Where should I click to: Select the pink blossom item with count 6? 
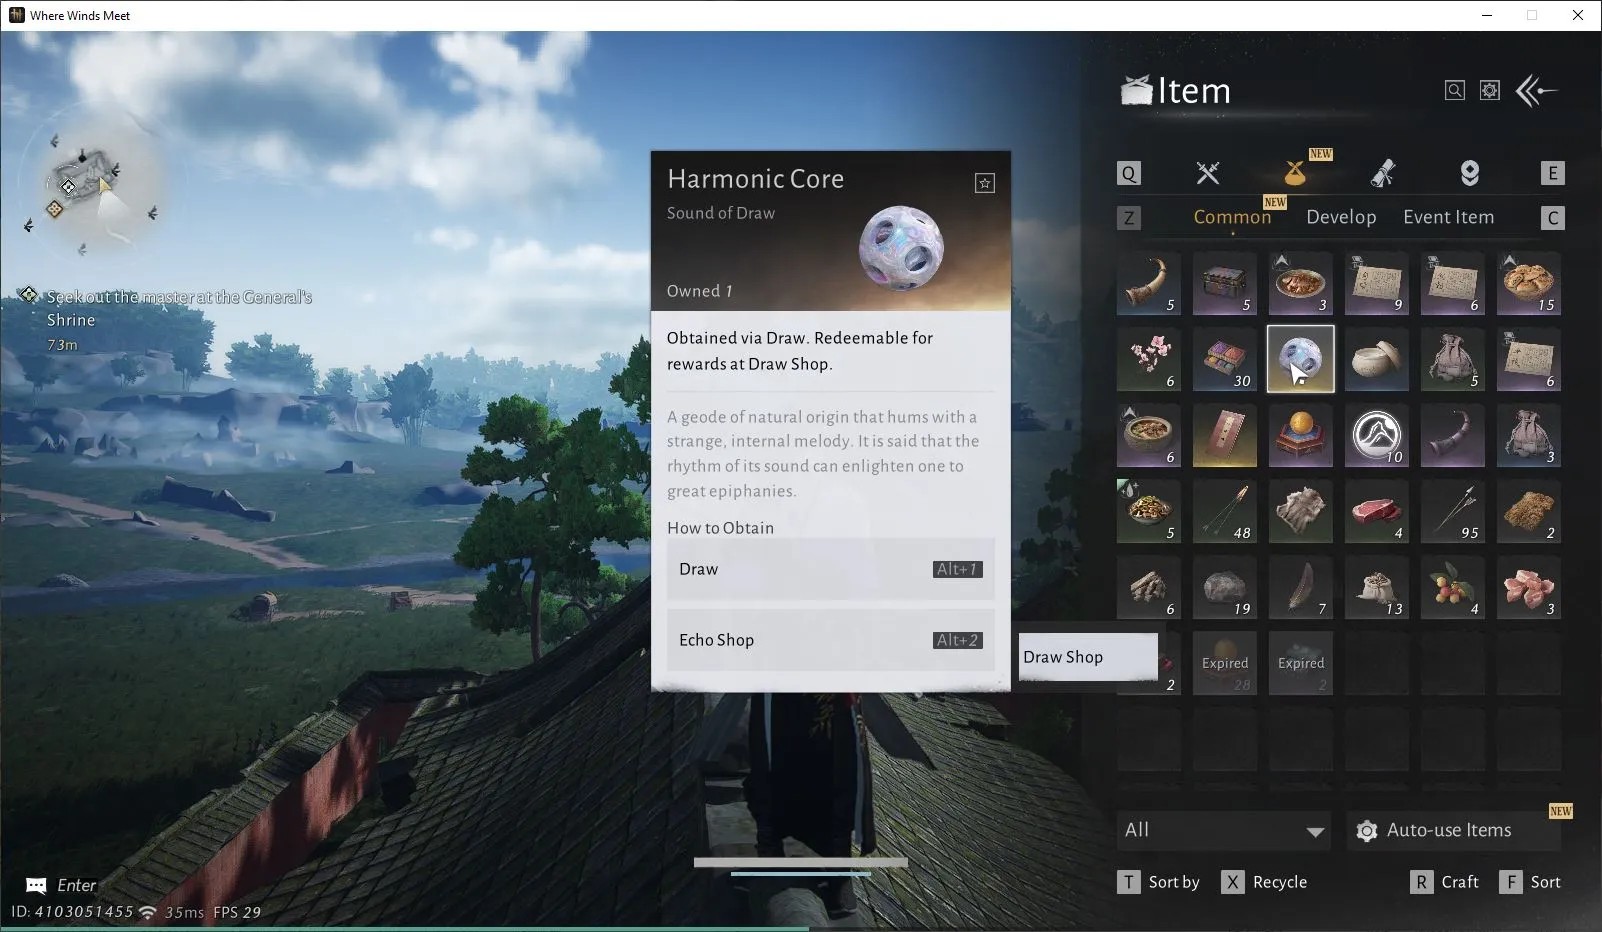(1149, 359)
